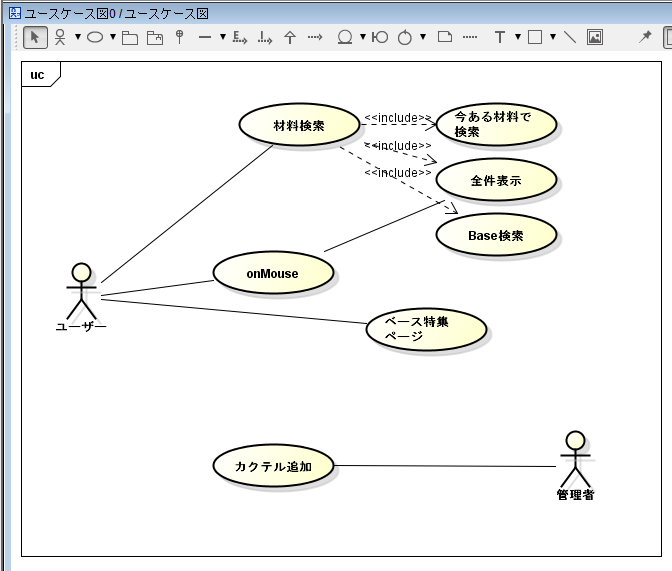Viewport: 672px width, 571px height.
Task: Open dropdown arrow next to Actor tool
Action: coord(78,37)
